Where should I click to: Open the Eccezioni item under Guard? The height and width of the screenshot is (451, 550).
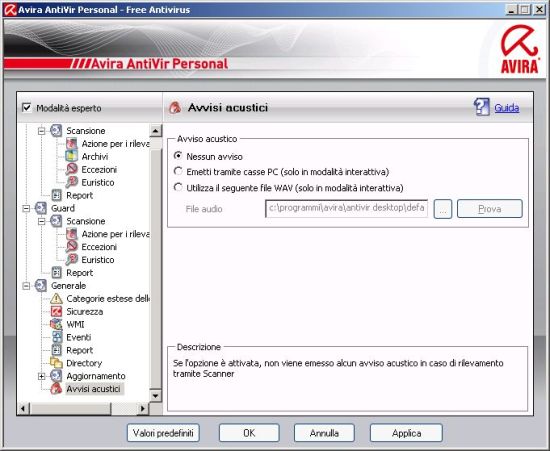click(99, 247)
